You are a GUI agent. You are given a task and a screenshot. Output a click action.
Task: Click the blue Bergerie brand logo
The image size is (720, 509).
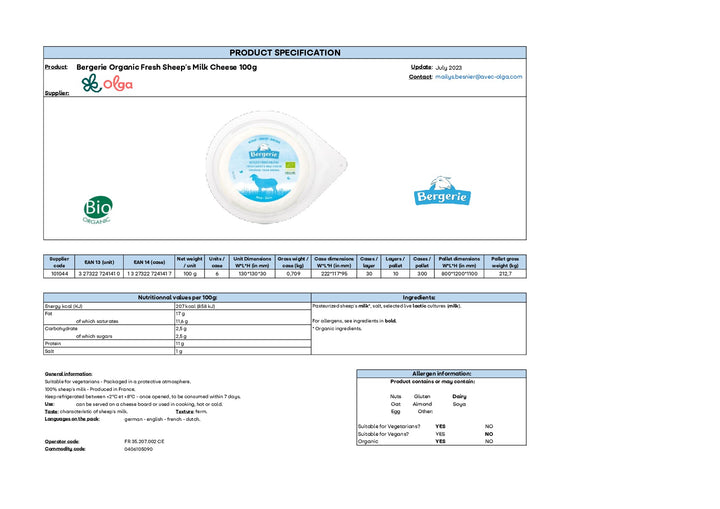coord(442,191)
